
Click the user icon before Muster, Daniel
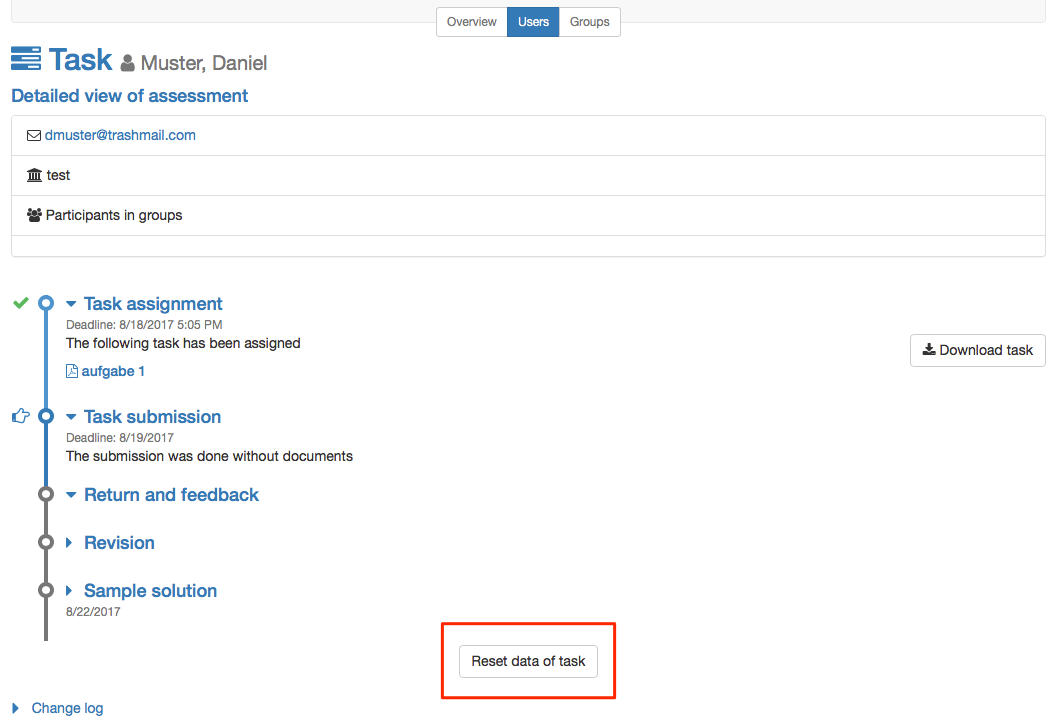[x=128, y=64]
